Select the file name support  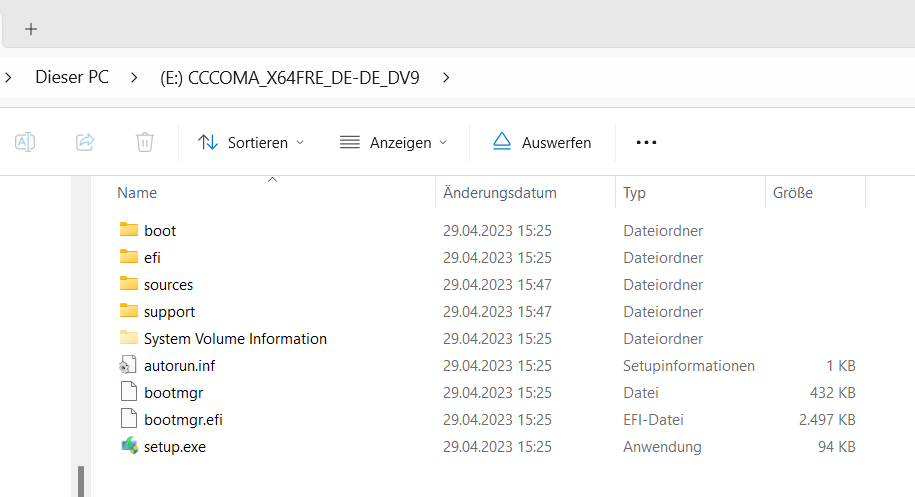pos(169,312)
